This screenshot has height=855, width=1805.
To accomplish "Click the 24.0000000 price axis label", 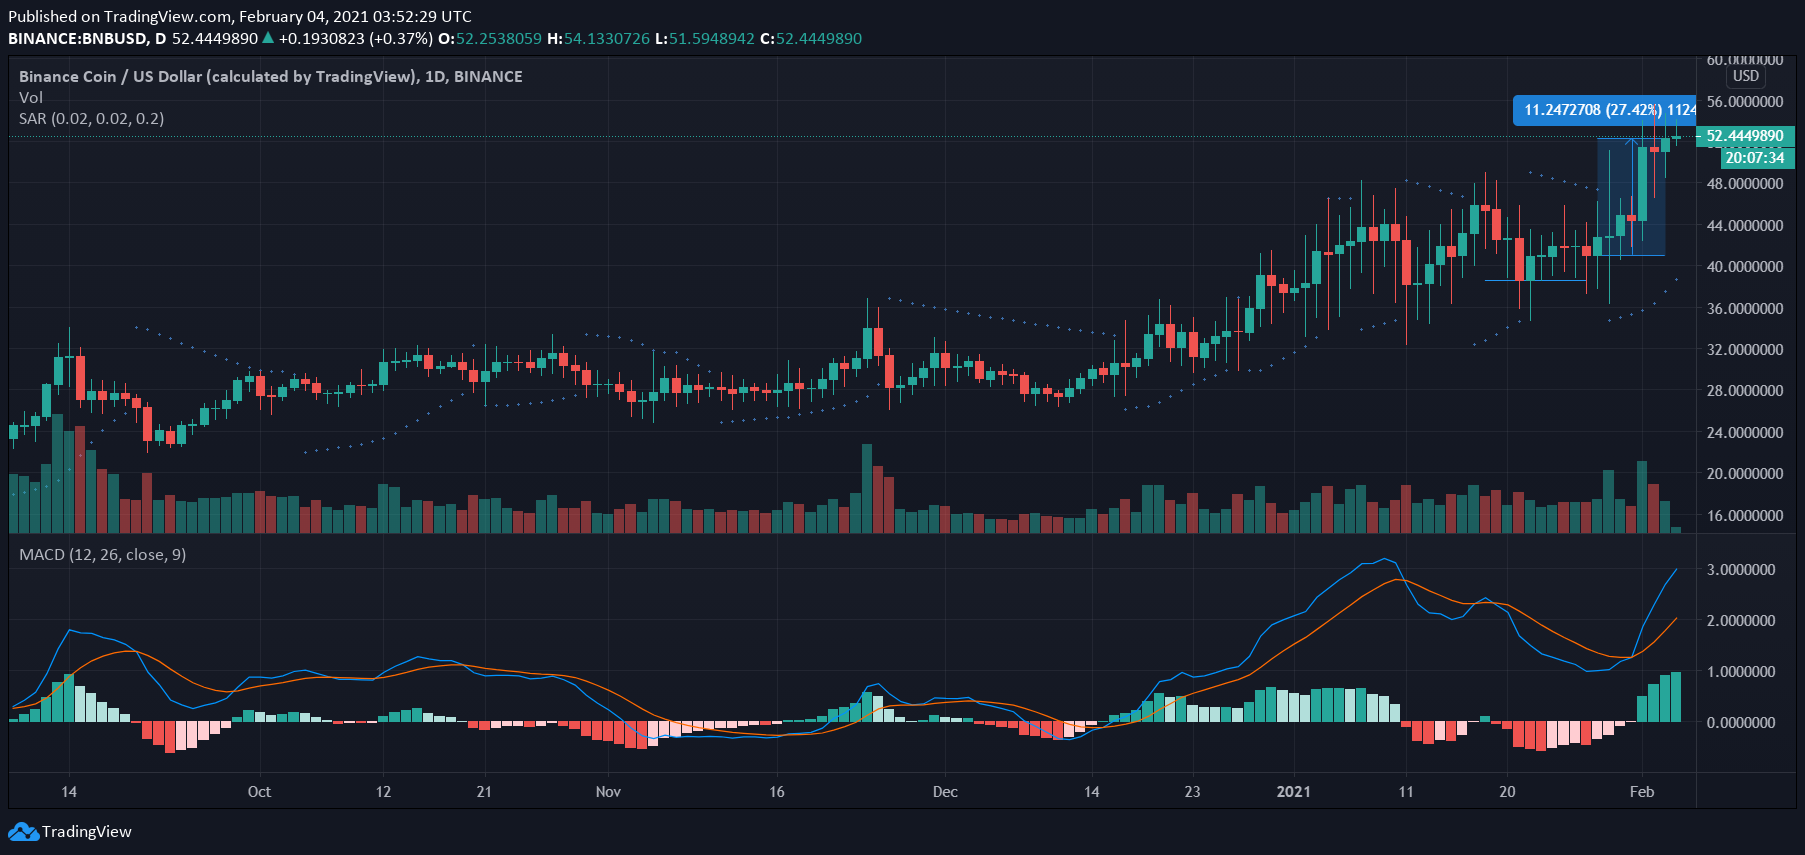I will pos(1745,433).
